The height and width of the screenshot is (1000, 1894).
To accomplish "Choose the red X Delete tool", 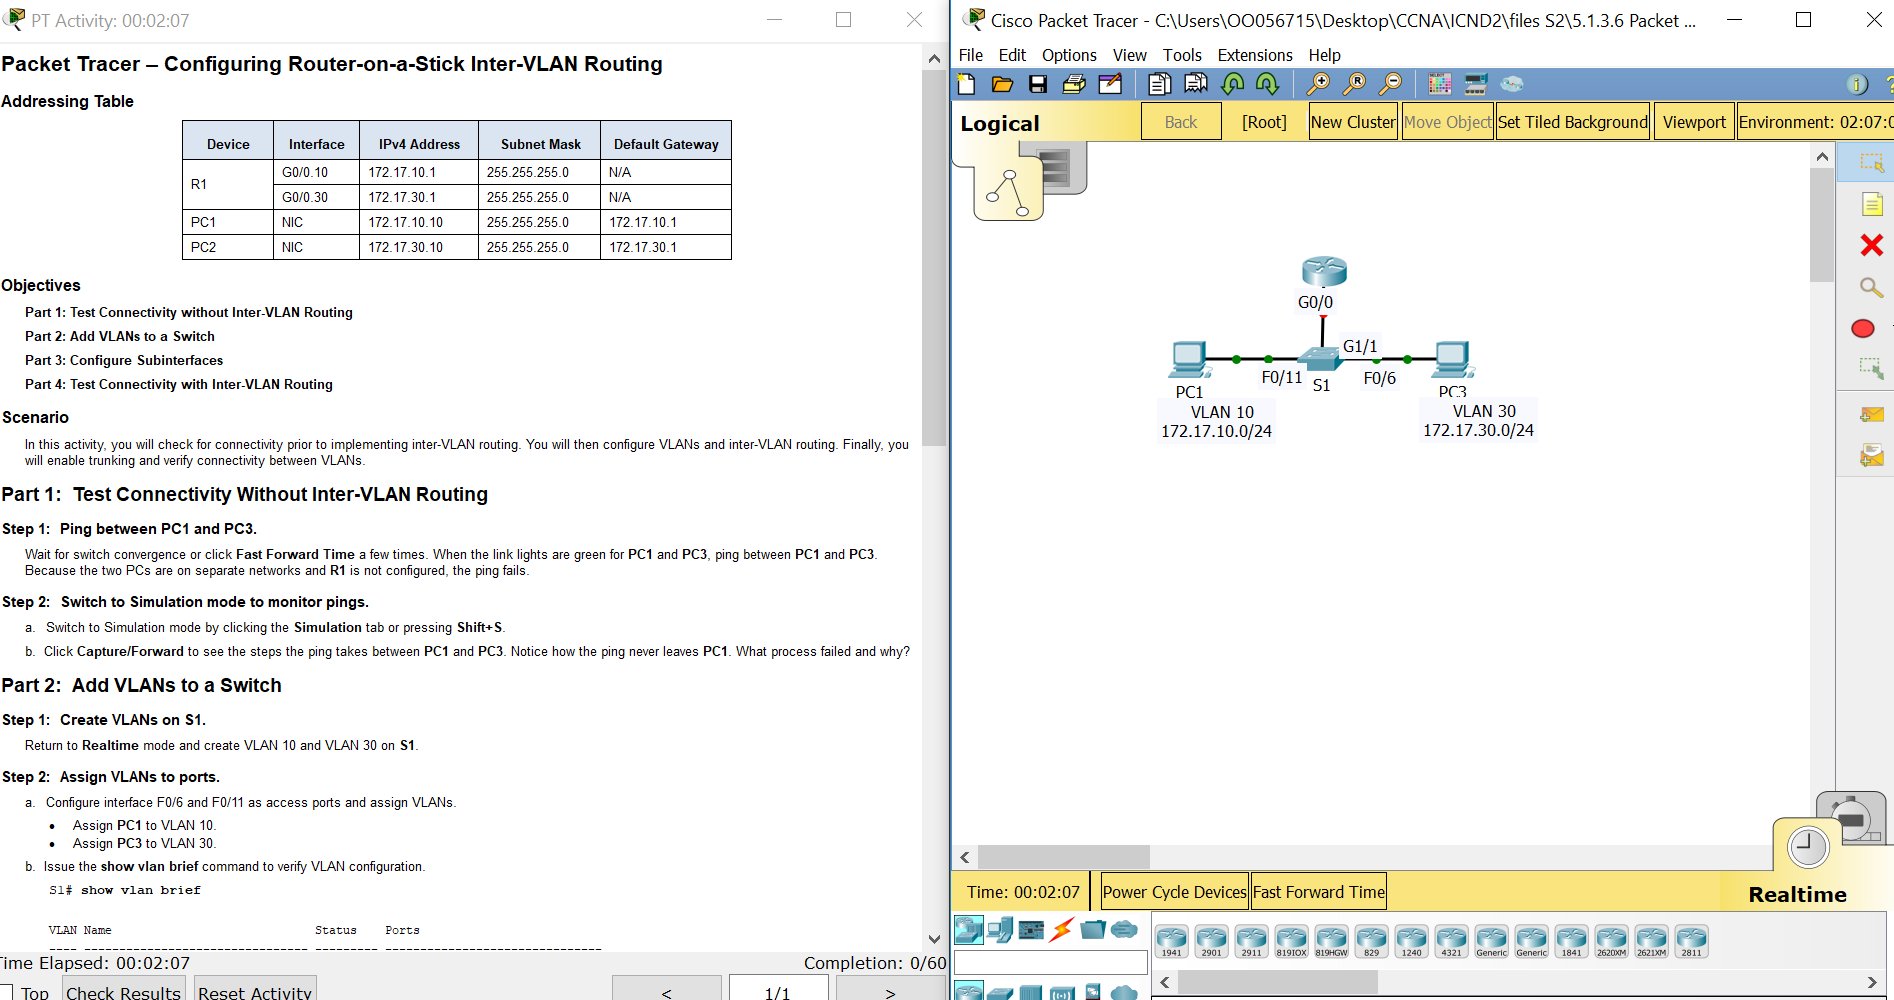I will coord(1872,245).
